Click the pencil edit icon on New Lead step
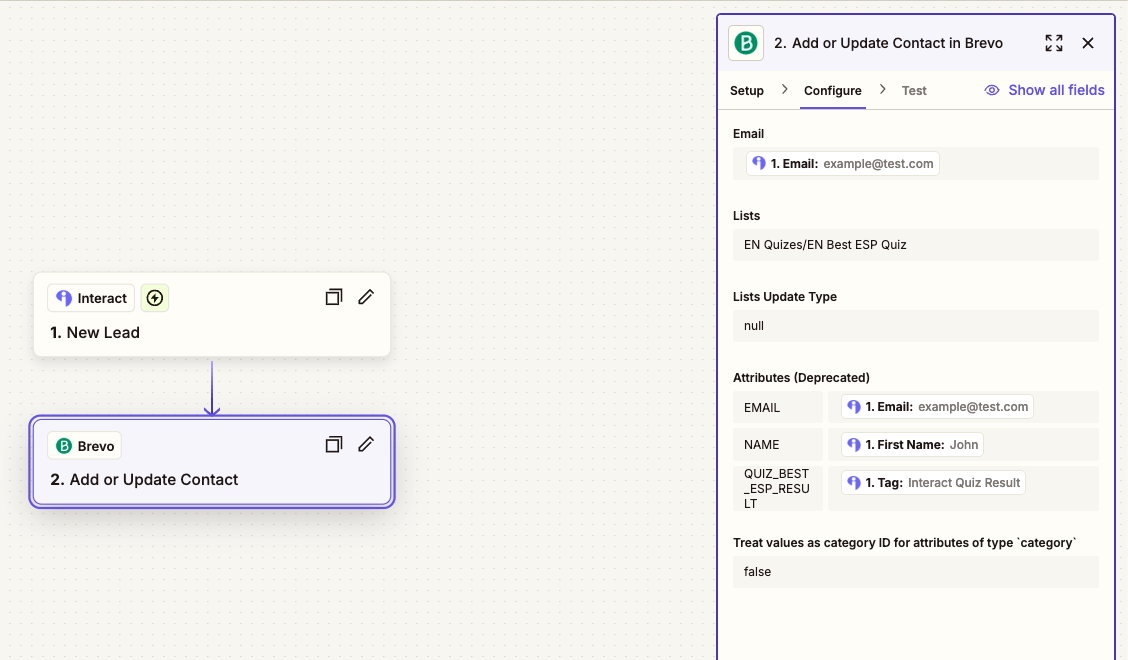The image size is (1128, 660). (365, 297)
